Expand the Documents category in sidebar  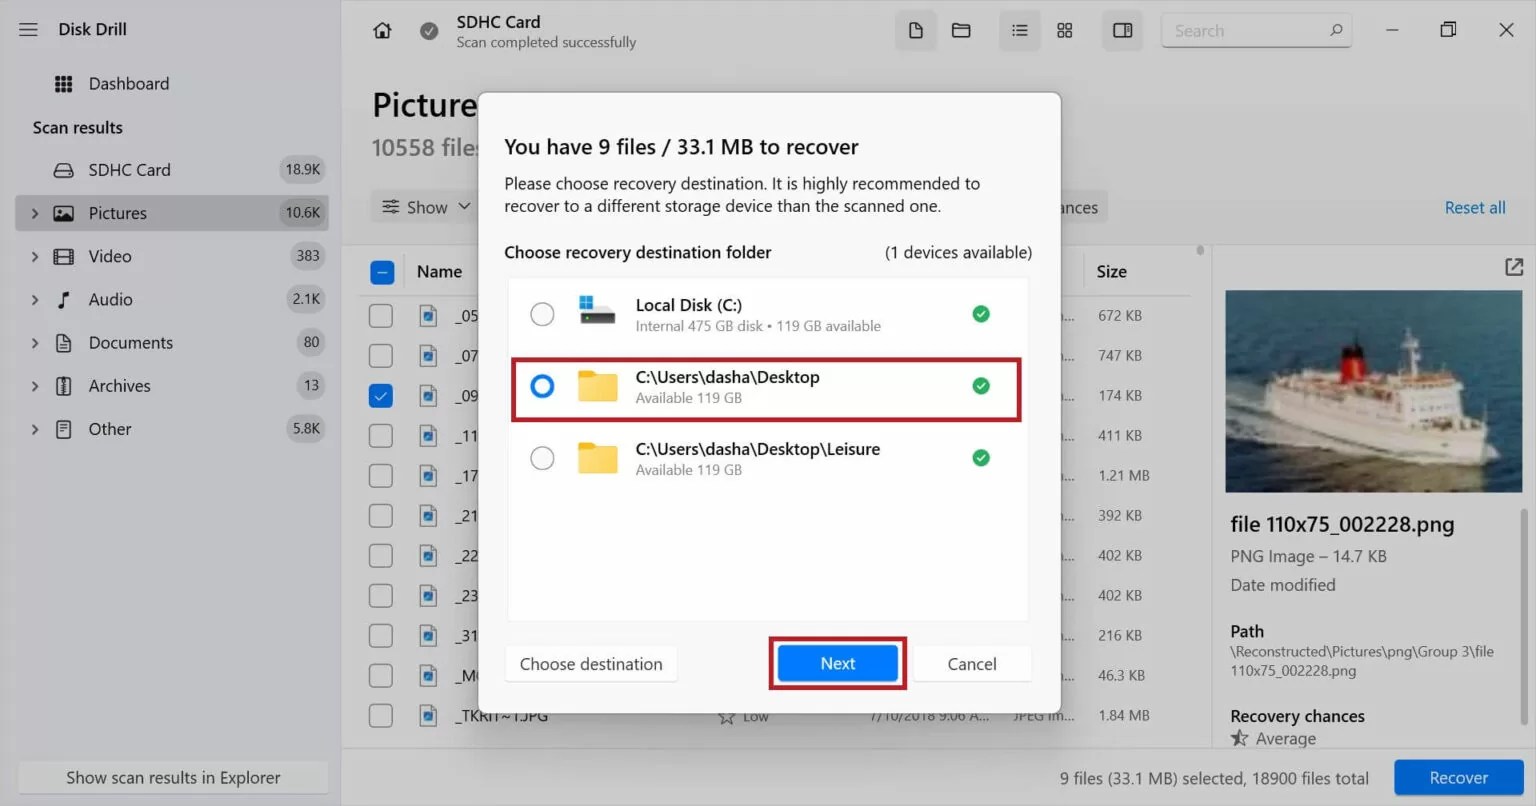(34, 342)
